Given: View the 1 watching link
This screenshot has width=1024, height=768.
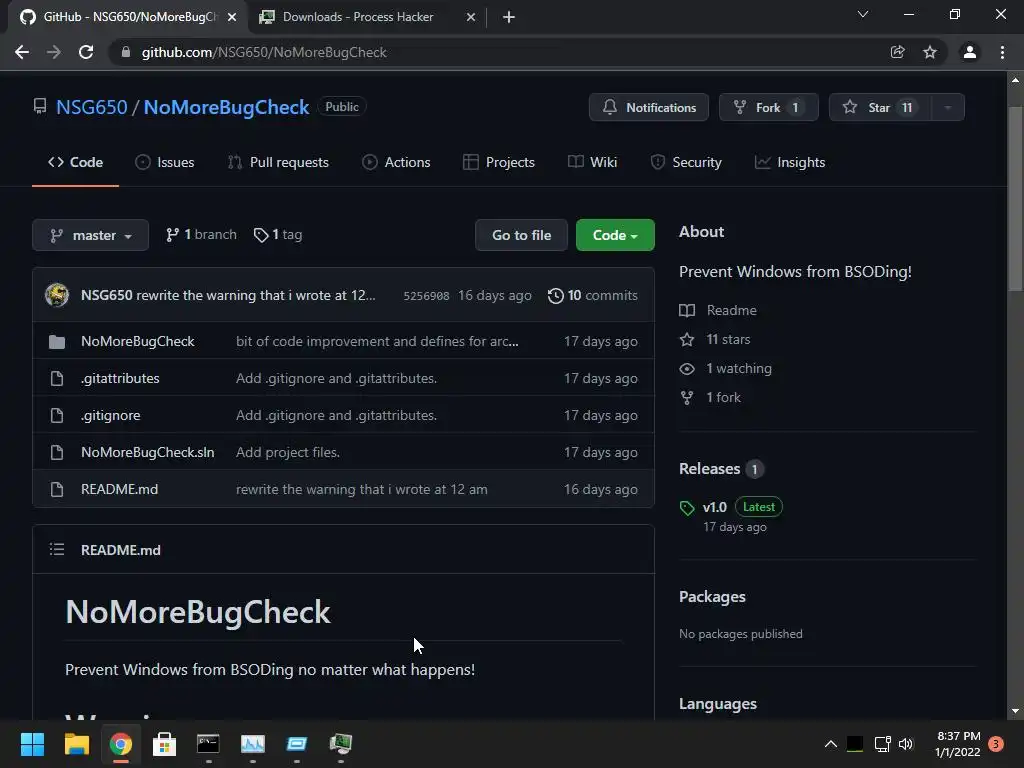Looking at the screenshot, I should pos(726,368).
